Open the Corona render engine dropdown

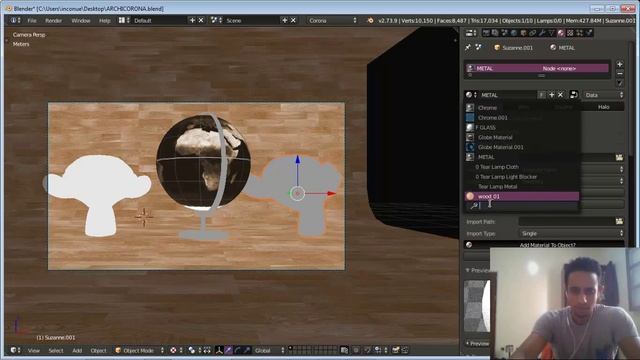[332, 20]
